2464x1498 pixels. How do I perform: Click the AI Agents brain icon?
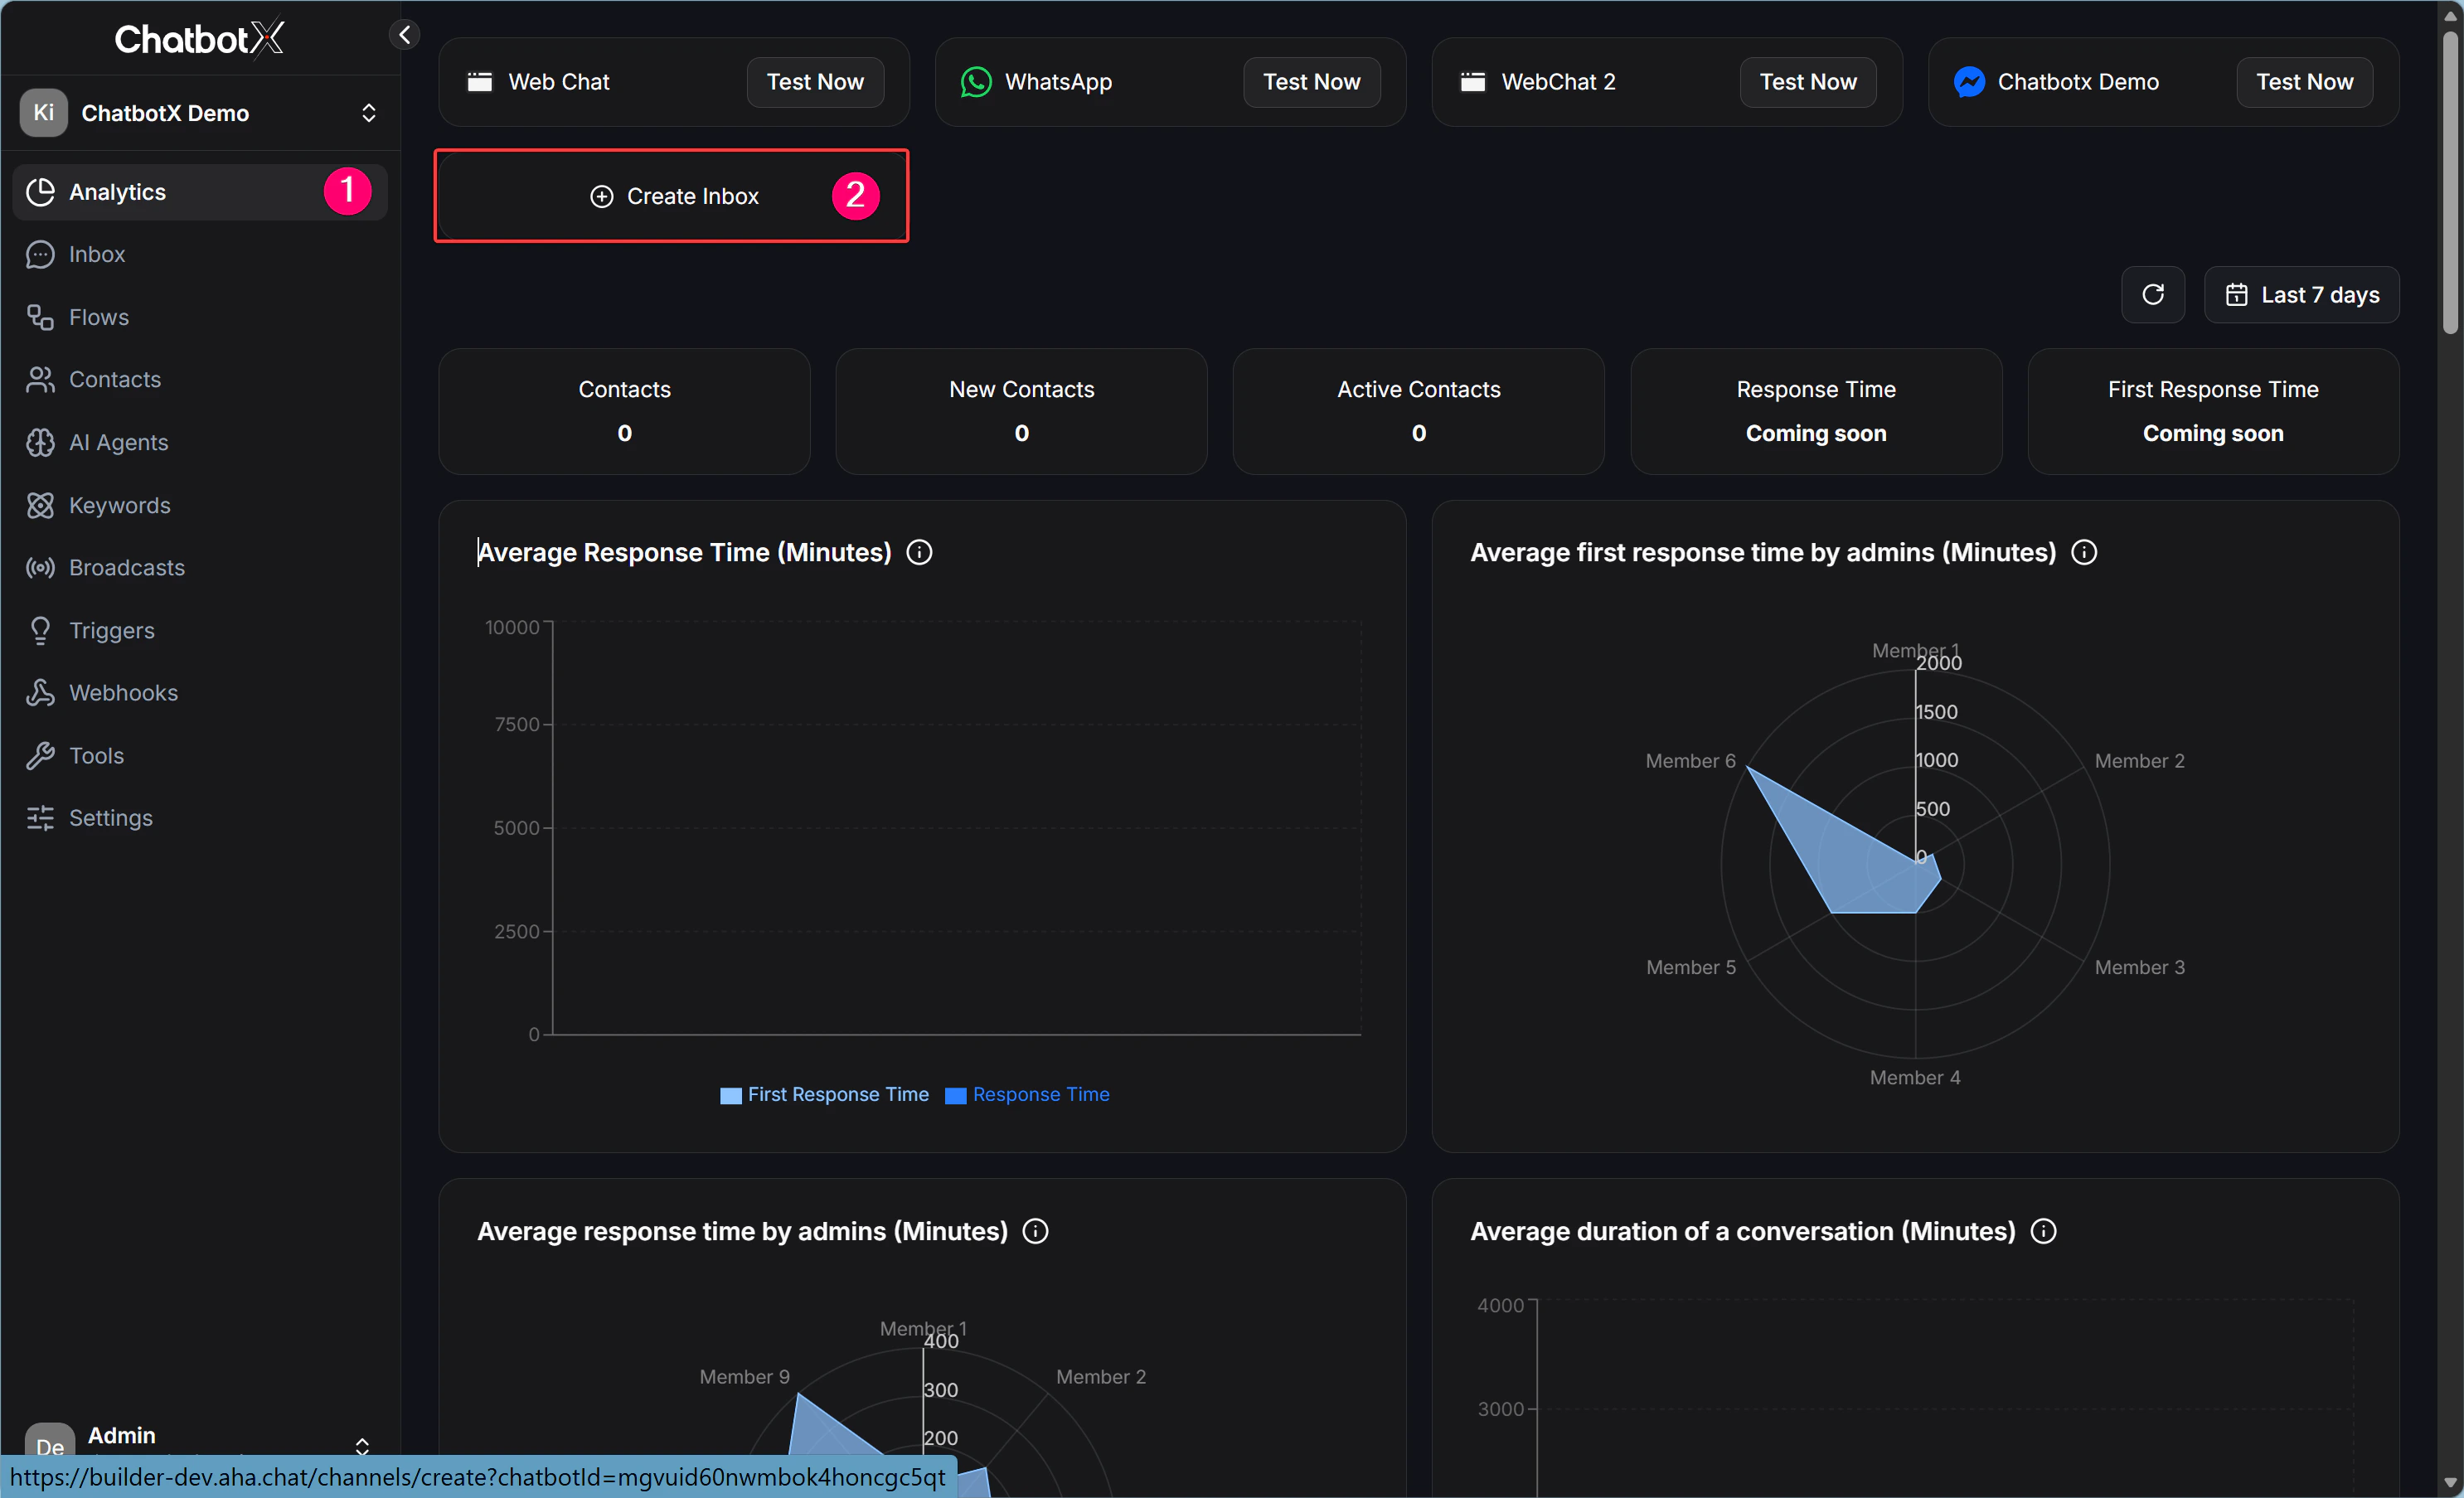click(x=40, y=442)
